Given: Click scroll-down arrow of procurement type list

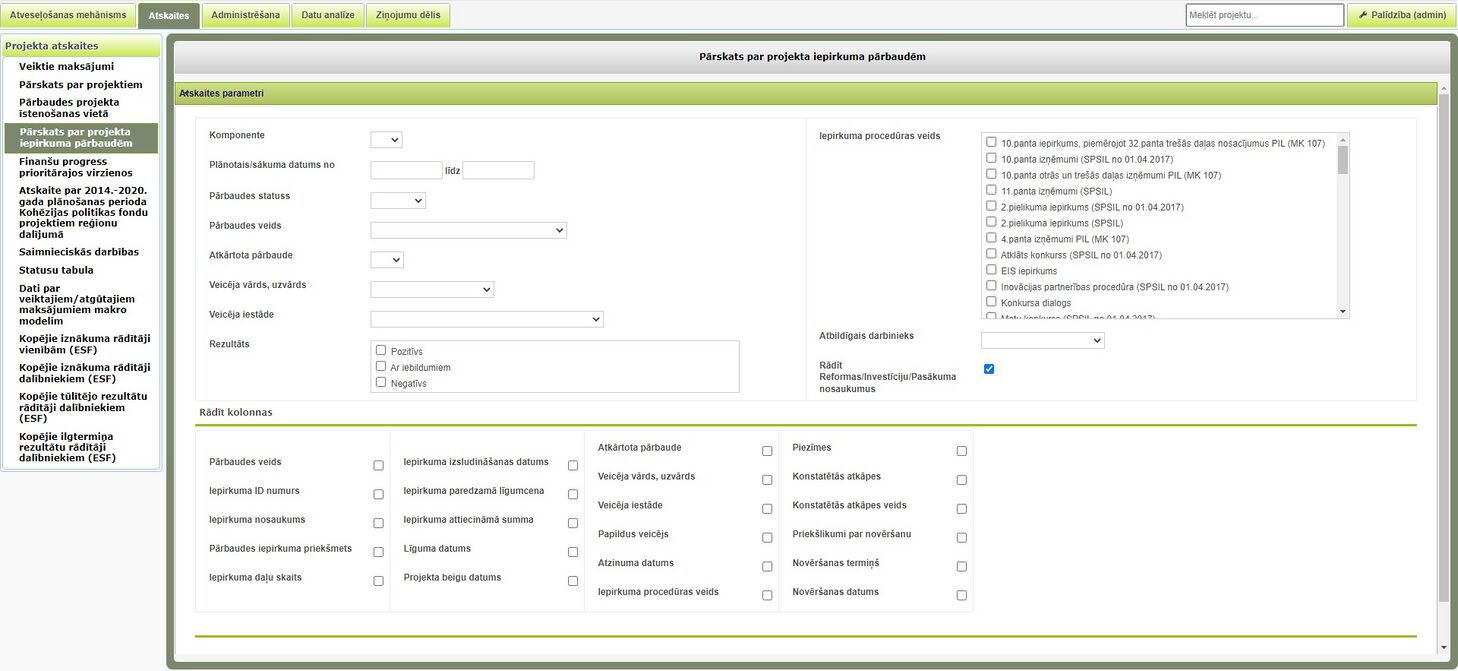Looking at the screenshot, I should [x=1343, y=312].
